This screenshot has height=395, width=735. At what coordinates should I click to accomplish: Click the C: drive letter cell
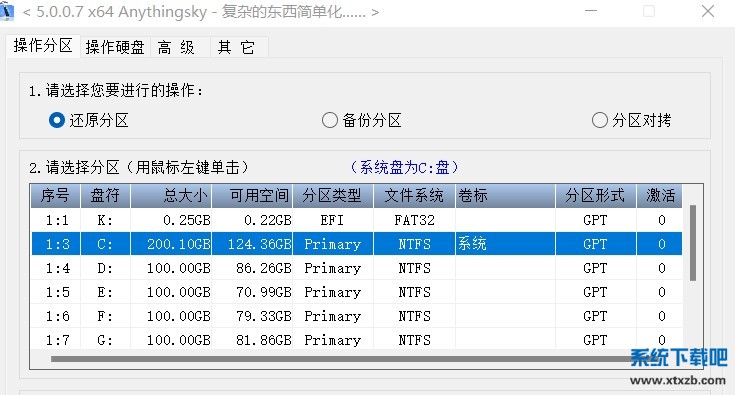tap(105, 244)
